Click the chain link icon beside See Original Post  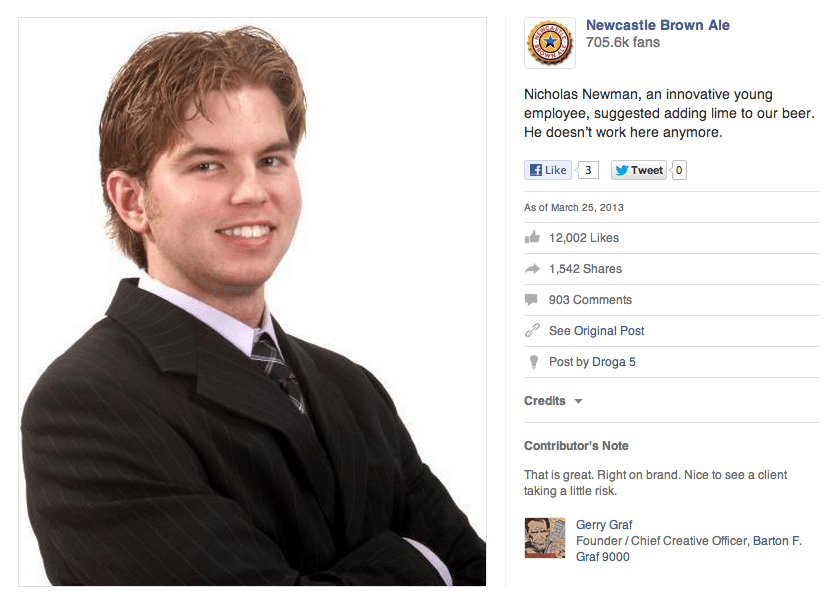pos(532,330)
